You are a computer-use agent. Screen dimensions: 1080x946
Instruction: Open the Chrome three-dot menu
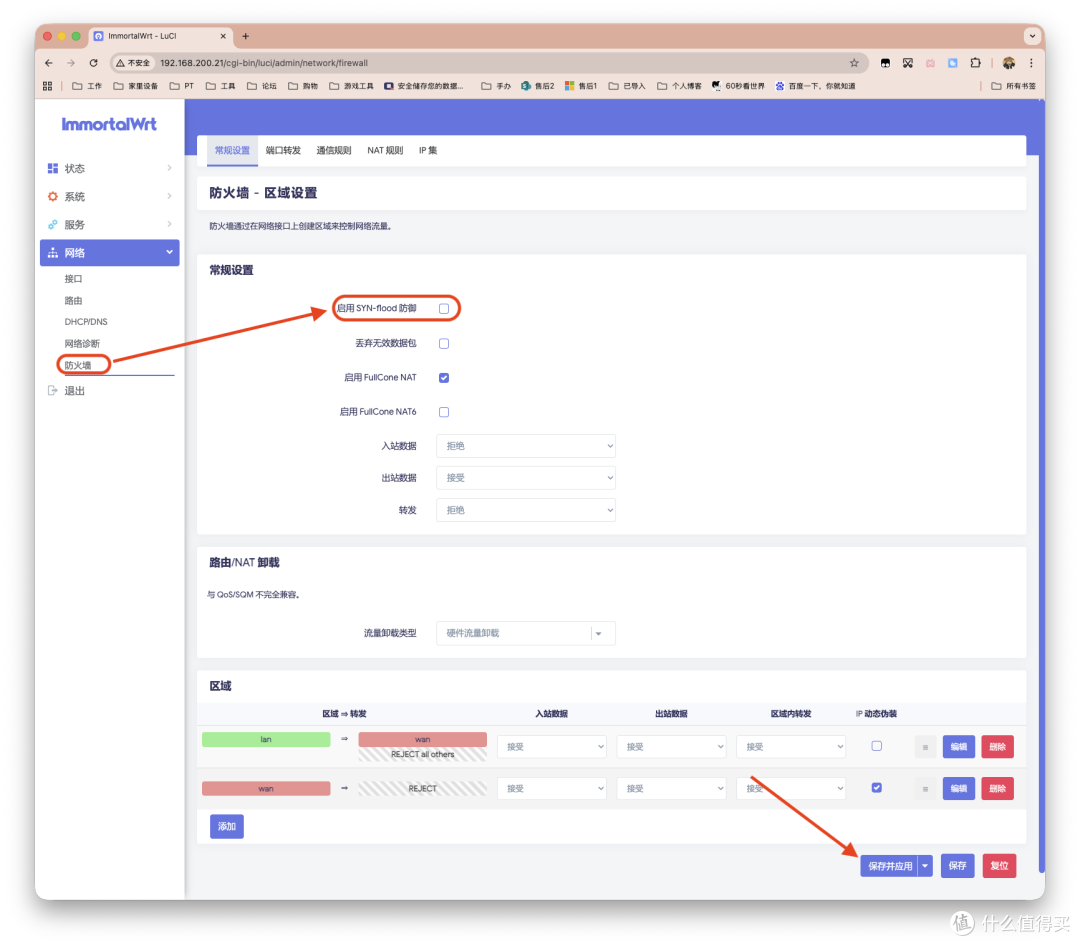pyautogui.click(x=1031, y=63)
